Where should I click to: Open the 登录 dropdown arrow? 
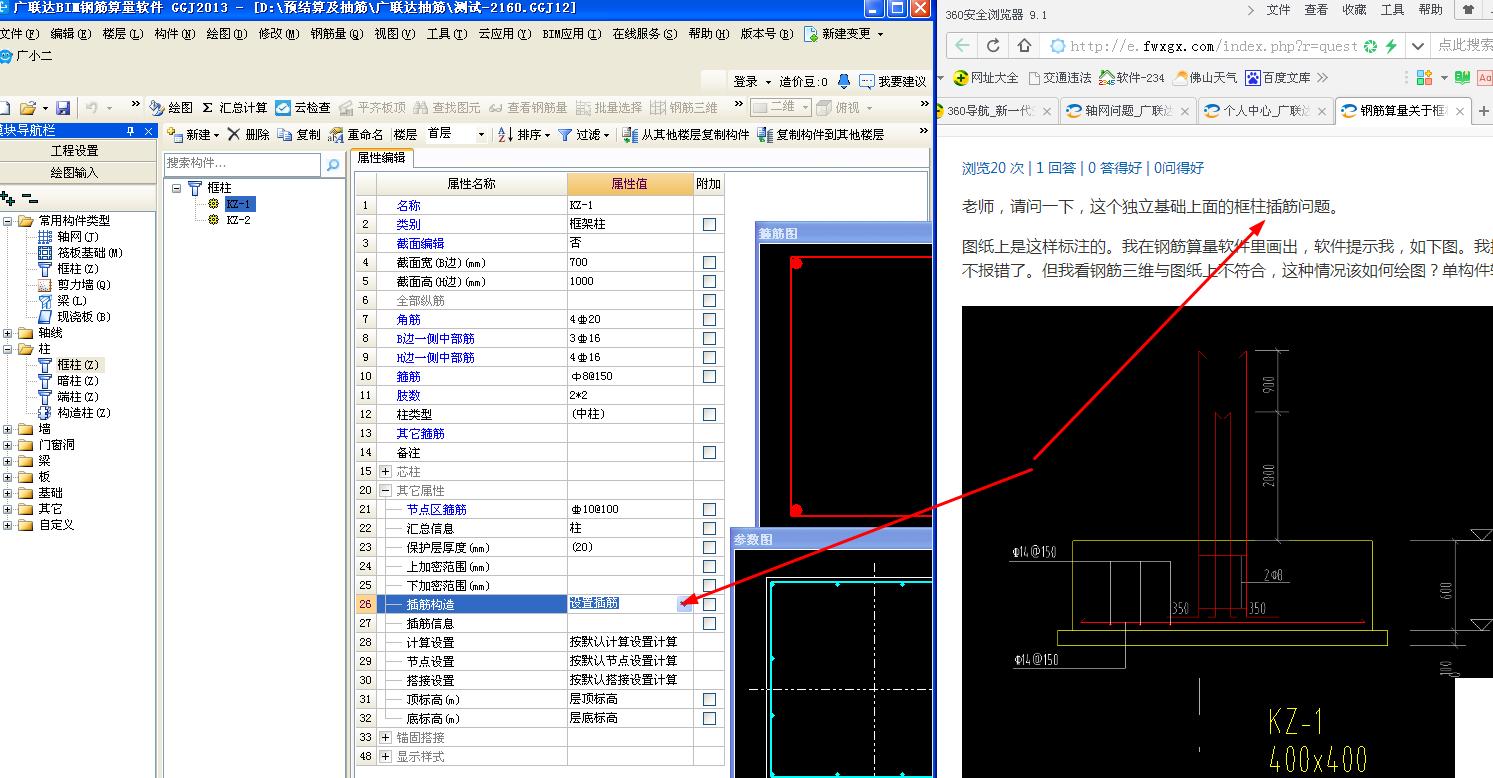click(768, 82)
